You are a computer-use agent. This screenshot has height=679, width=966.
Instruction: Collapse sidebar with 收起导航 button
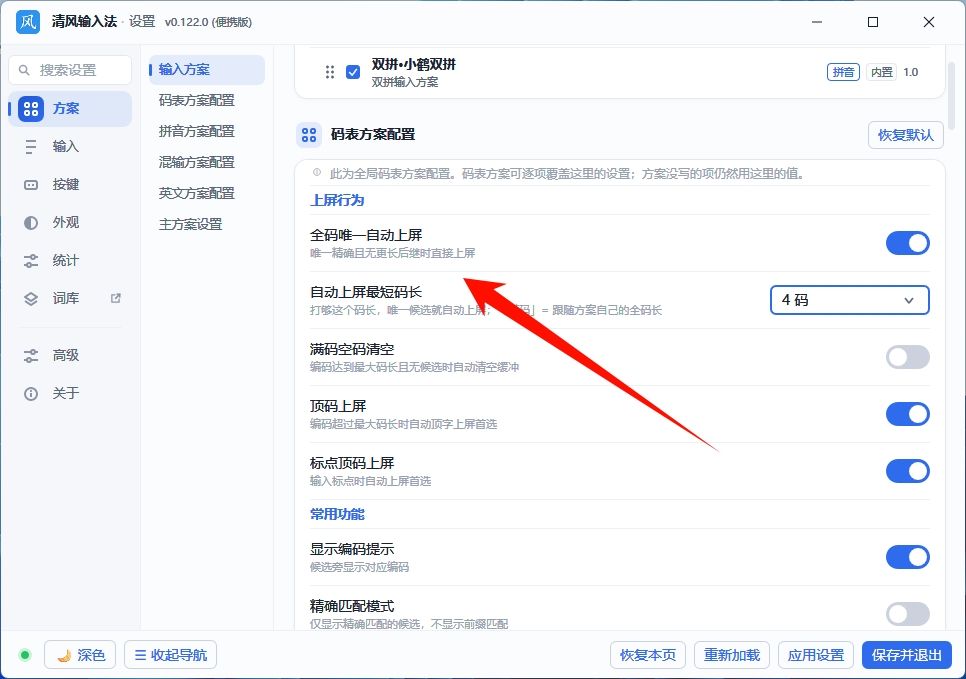pyautogui.click(x=171, y=655)
